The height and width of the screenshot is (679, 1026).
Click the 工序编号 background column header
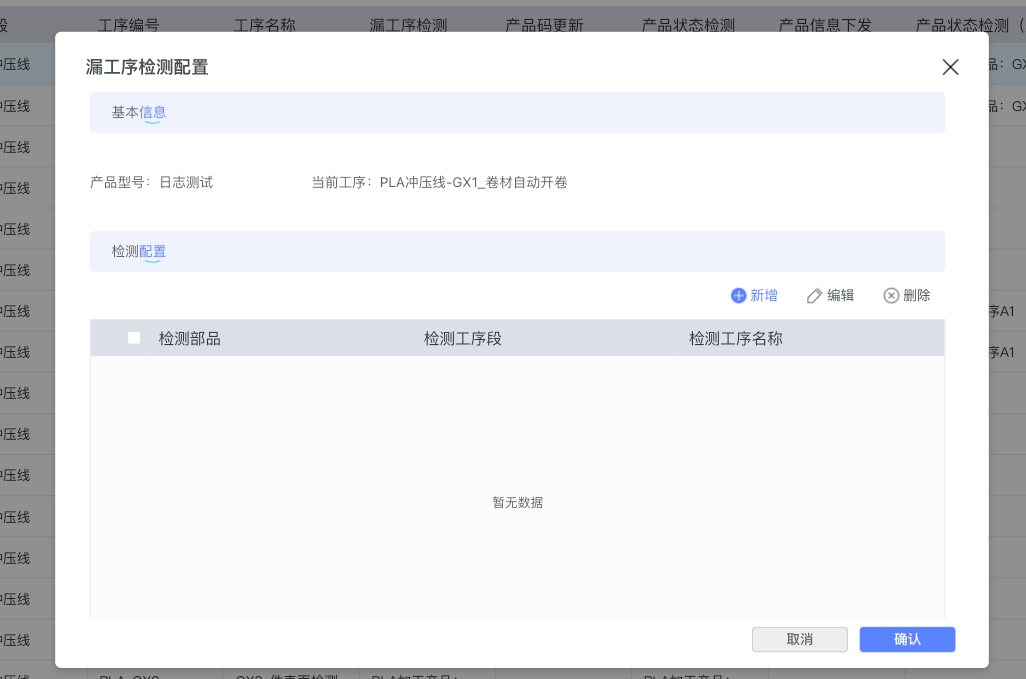128,25
